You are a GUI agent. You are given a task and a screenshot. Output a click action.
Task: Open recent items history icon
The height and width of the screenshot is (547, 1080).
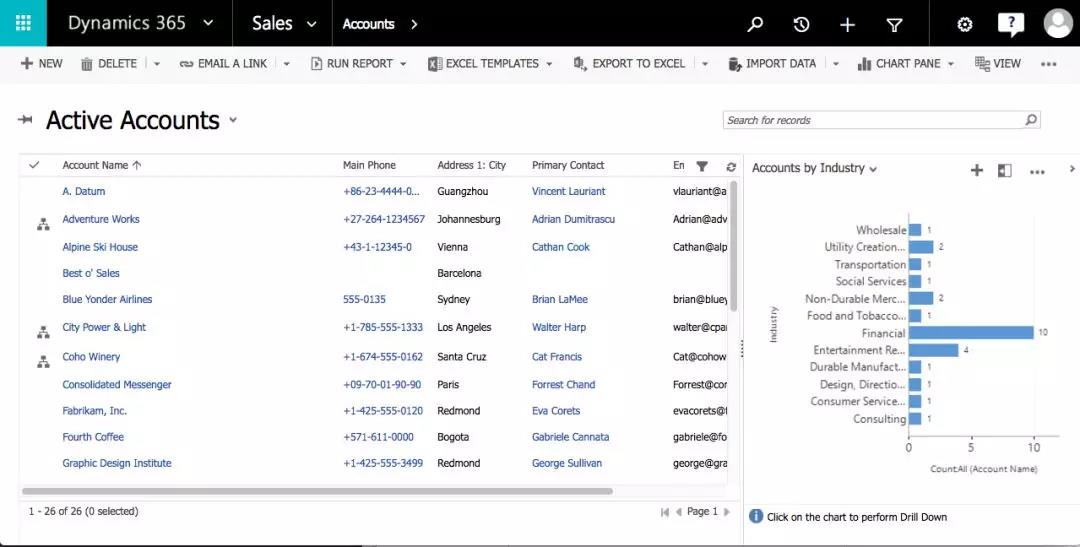point(801,24)
